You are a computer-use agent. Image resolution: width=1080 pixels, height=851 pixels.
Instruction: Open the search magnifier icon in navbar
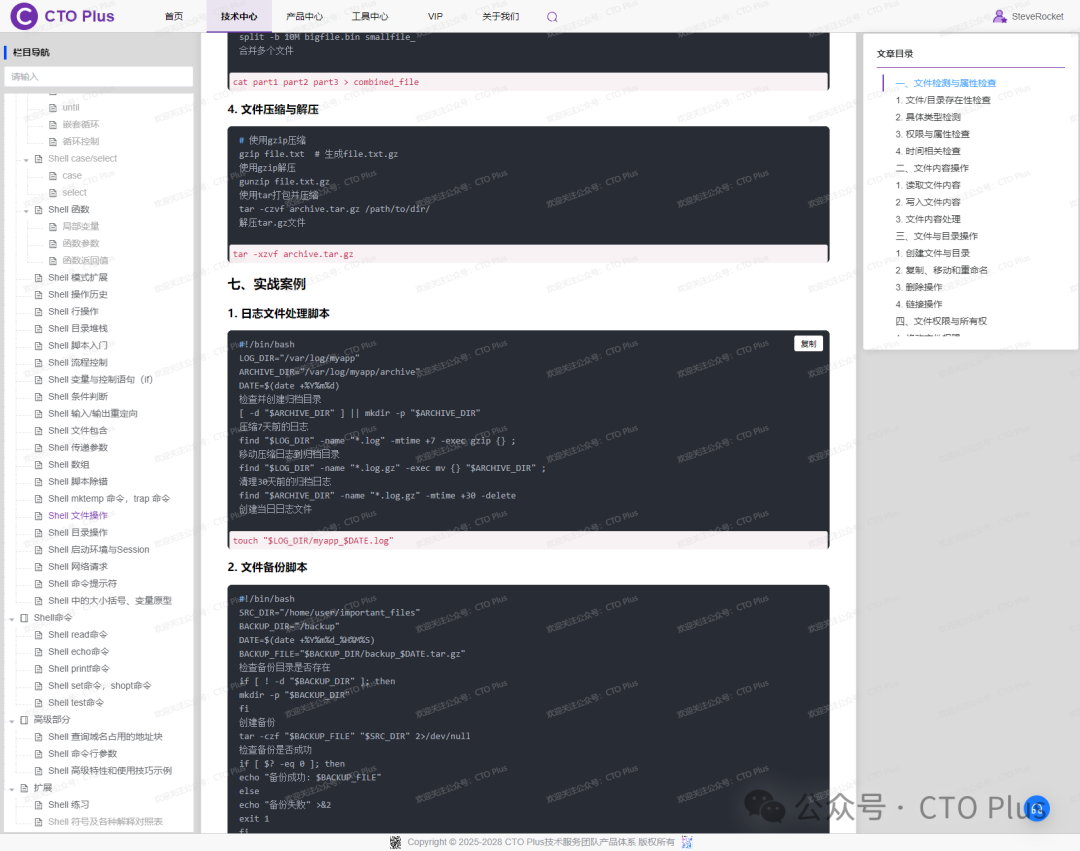552,17
